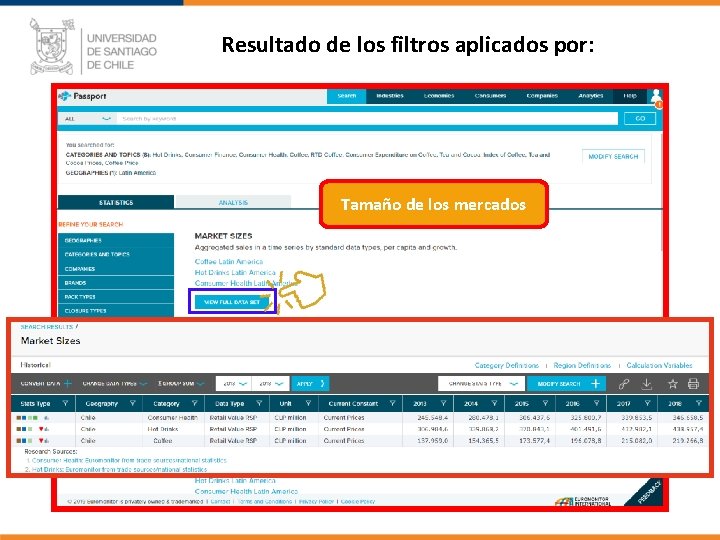Select the Search tab in top navigation
The width and height of the screenshot is (720, 540).
tap(347, 96)
